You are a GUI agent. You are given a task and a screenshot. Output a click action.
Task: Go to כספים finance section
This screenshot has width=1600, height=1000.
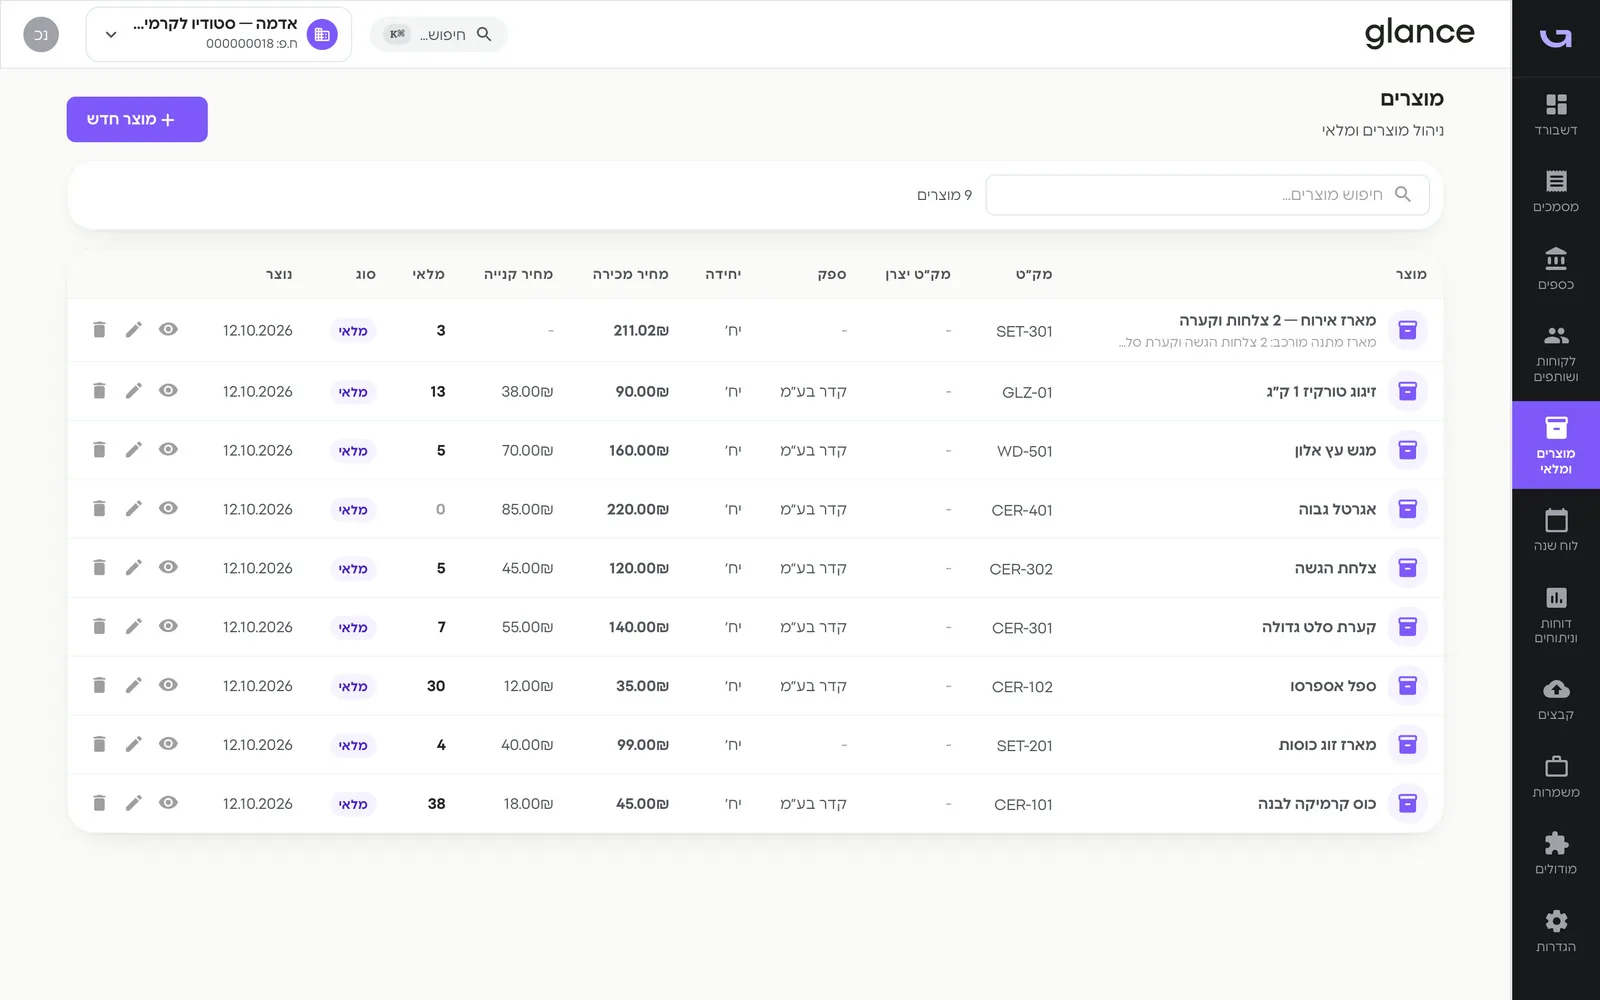1556,269
